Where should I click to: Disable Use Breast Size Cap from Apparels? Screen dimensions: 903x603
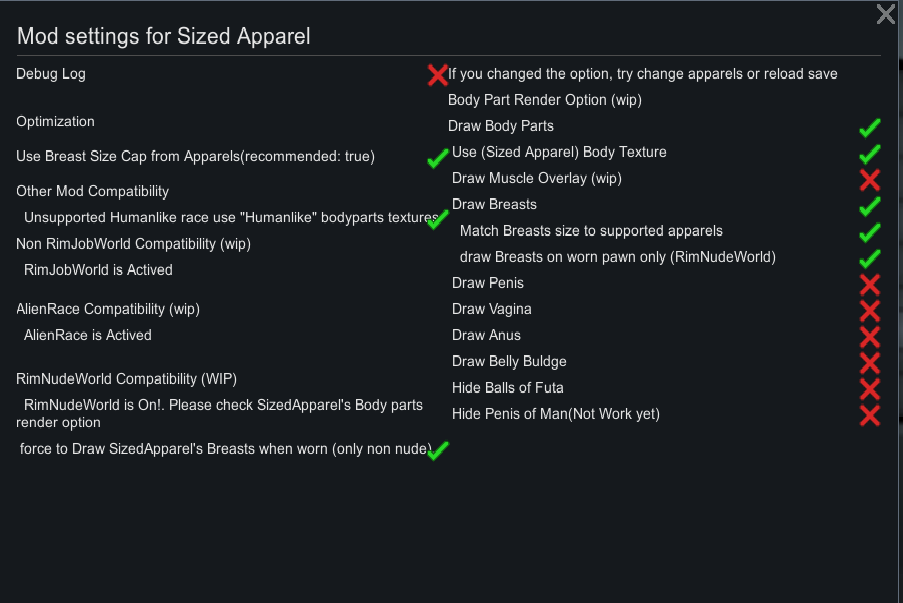tap(436, 160)
